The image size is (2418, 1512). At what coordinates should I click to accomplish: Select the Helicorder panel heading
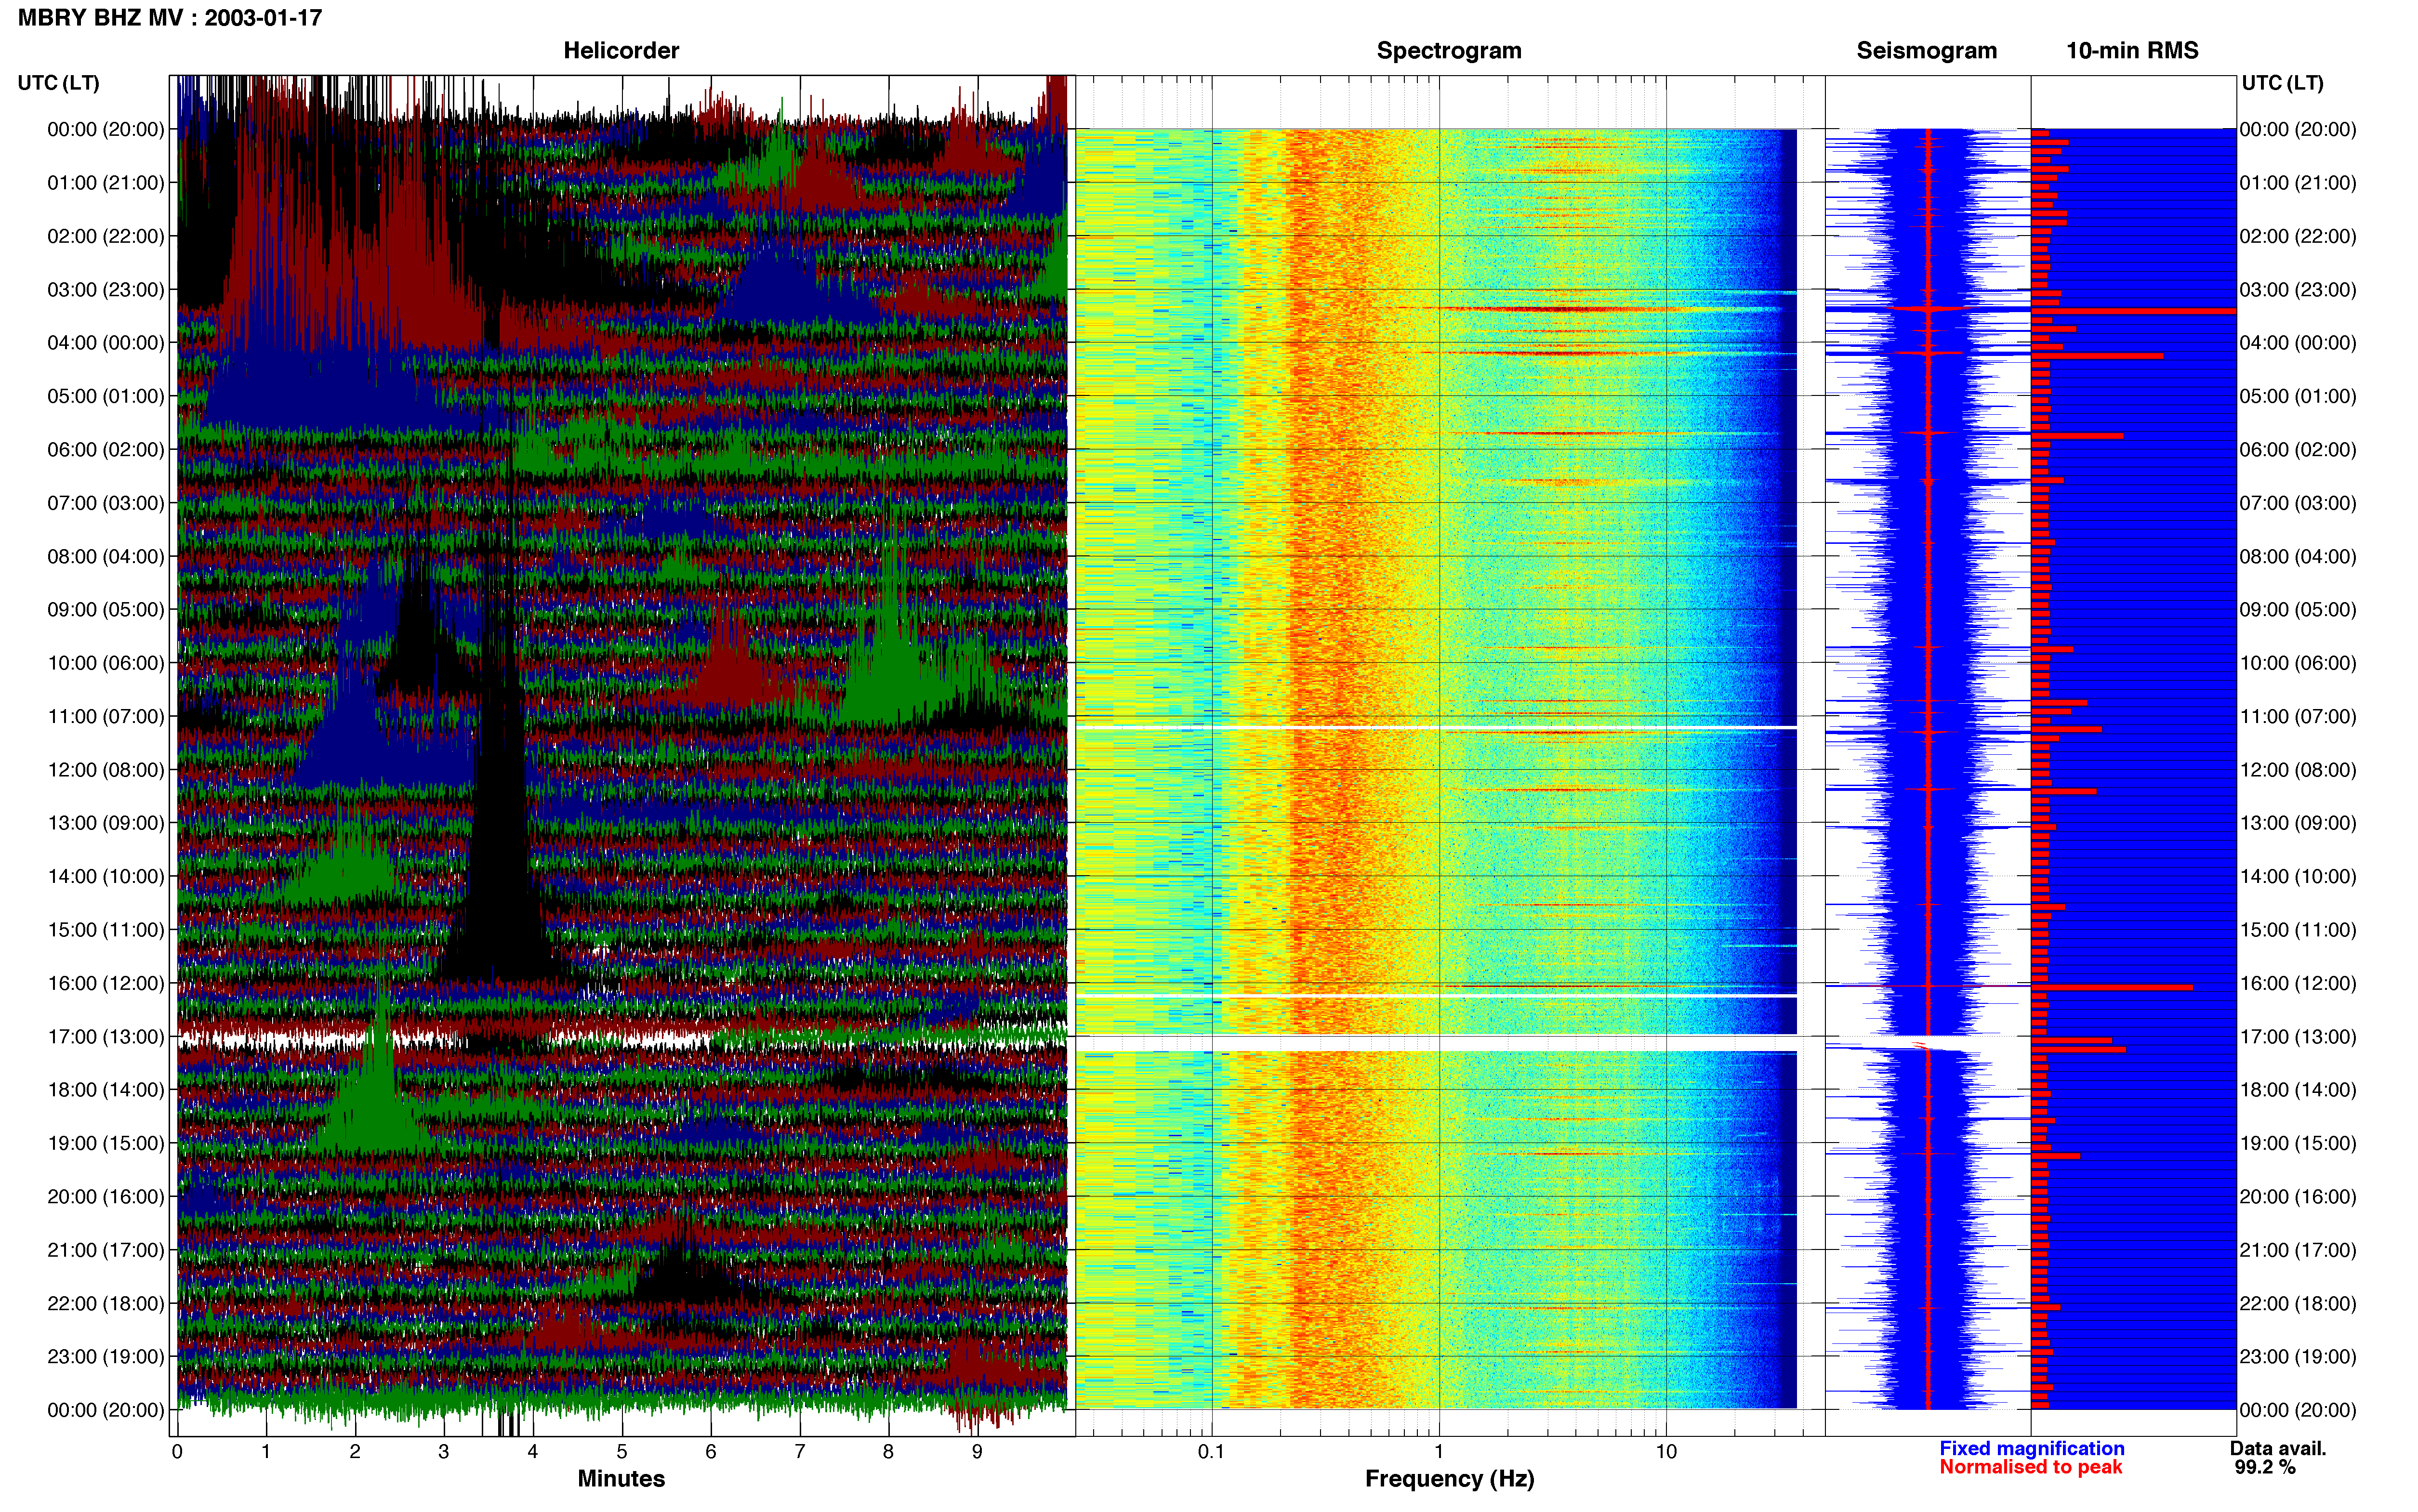coord(621,51)
